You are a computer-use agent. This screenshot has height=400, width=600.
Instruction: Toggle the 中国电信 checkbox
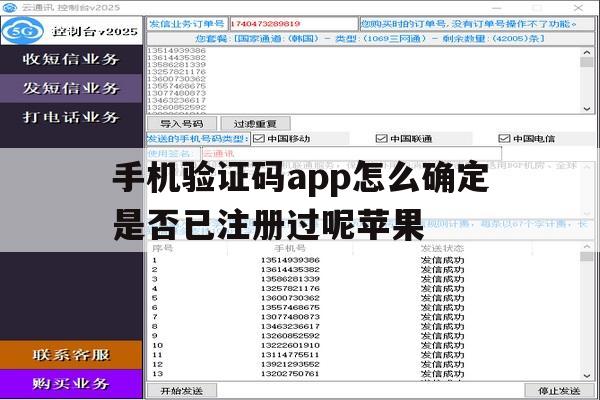click(x=504, y=139)
